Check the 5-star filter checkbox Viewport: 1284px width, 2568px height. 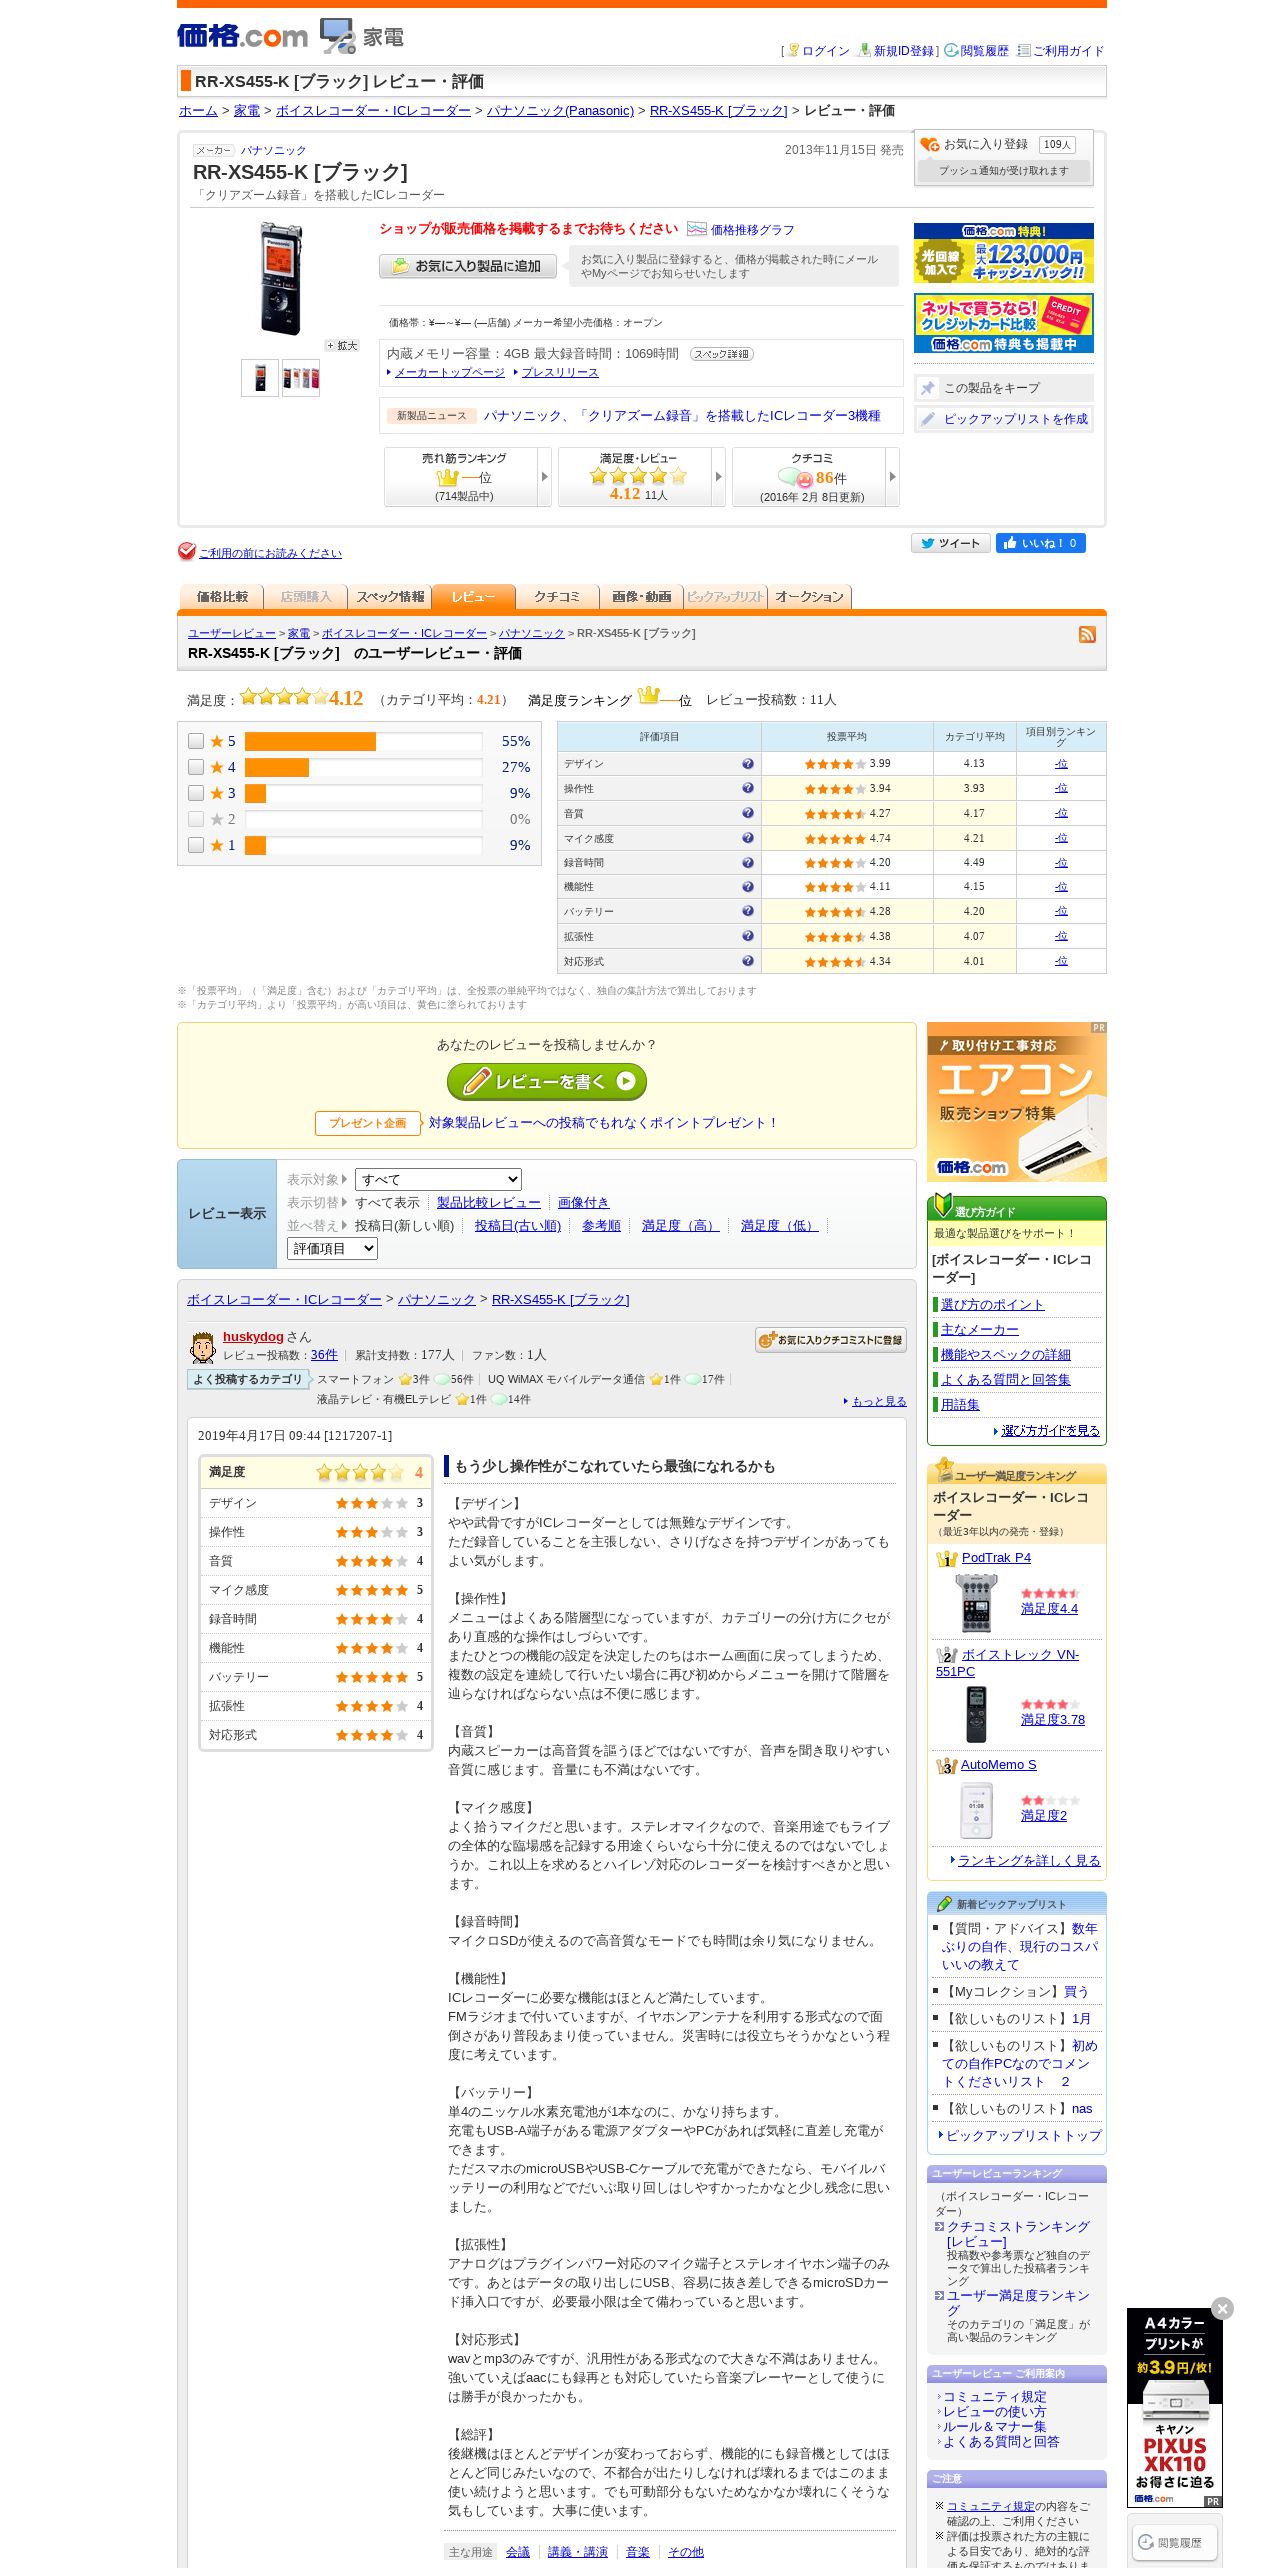196,741
